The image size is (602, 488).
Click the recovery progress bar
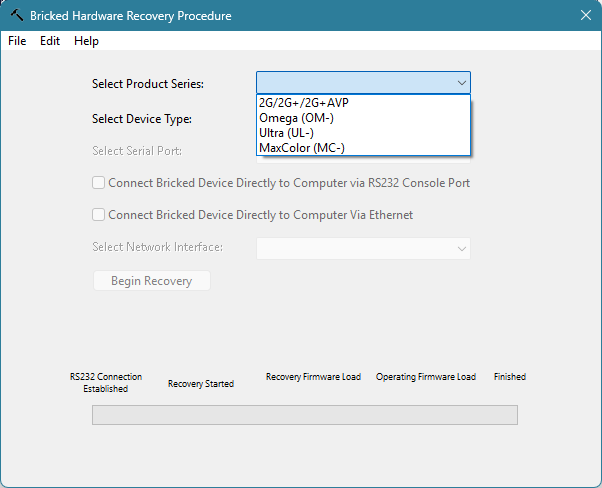pyautogui.click(x=305, y=415)
